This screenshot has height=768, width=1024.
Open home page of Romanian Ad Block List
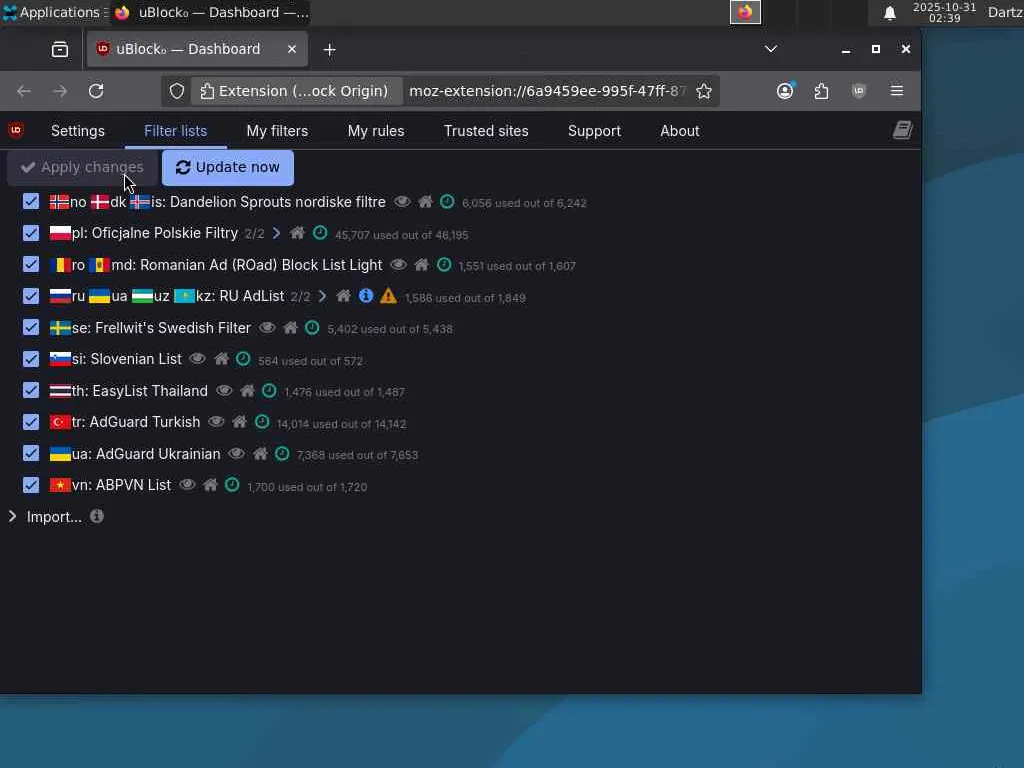pyautogui.click(x=421, y=264)
